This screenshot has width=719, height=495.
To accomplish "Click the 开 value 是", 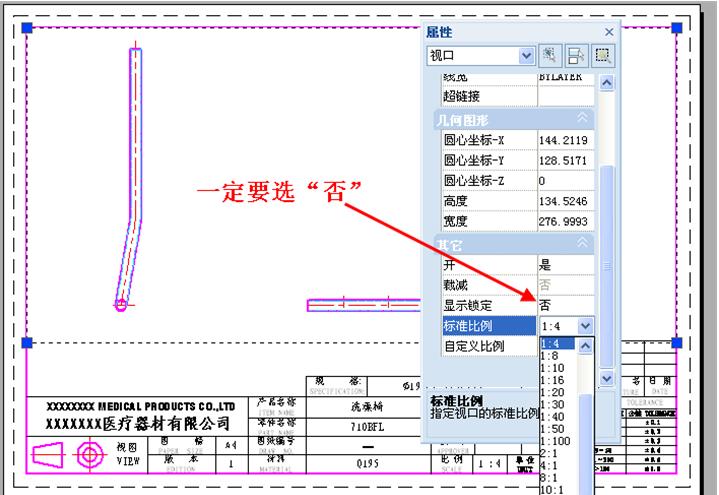I will point(566,265).
